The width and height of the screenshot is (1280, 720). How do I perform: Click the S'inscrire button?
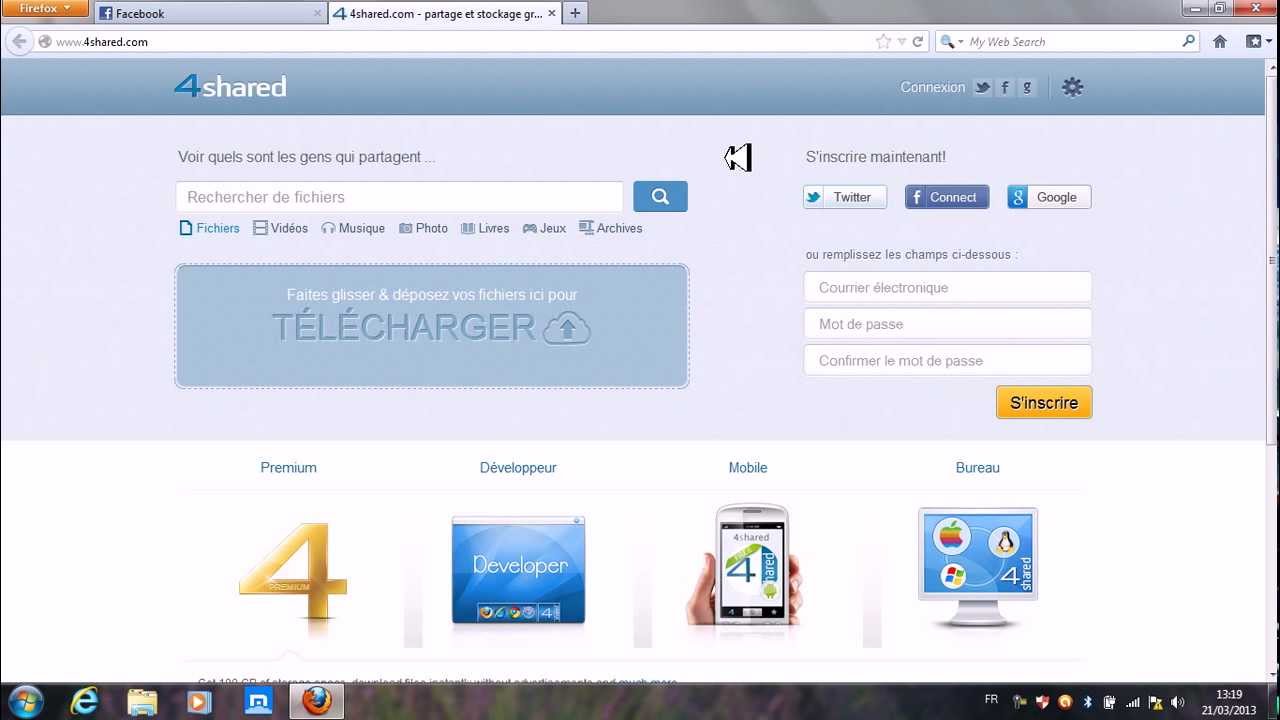pos(1044,403)
